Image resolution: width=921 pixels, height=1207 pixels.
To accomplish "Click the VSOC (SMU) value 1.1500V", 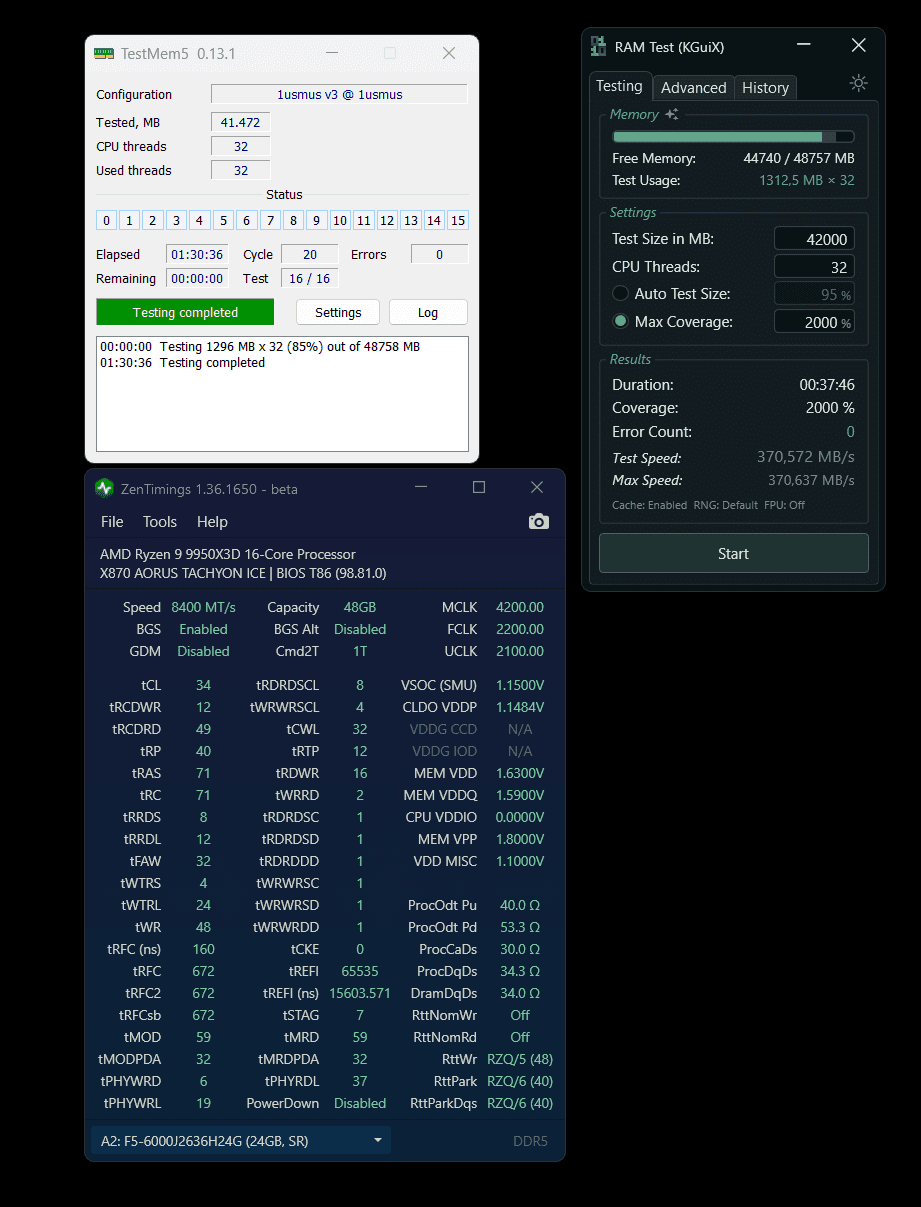I will point(520,685).
